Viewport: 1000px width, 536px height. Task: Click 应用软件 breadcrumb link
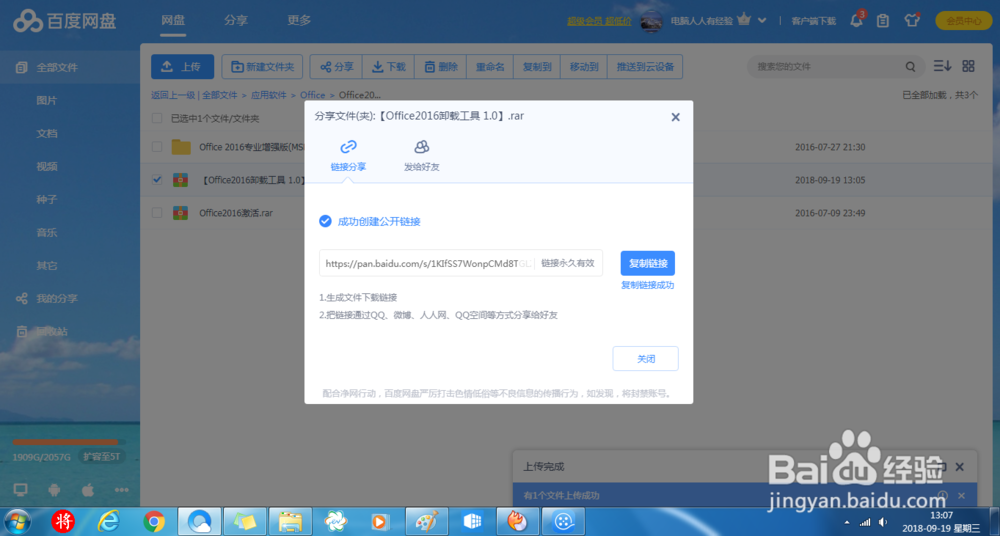[268, 95]
